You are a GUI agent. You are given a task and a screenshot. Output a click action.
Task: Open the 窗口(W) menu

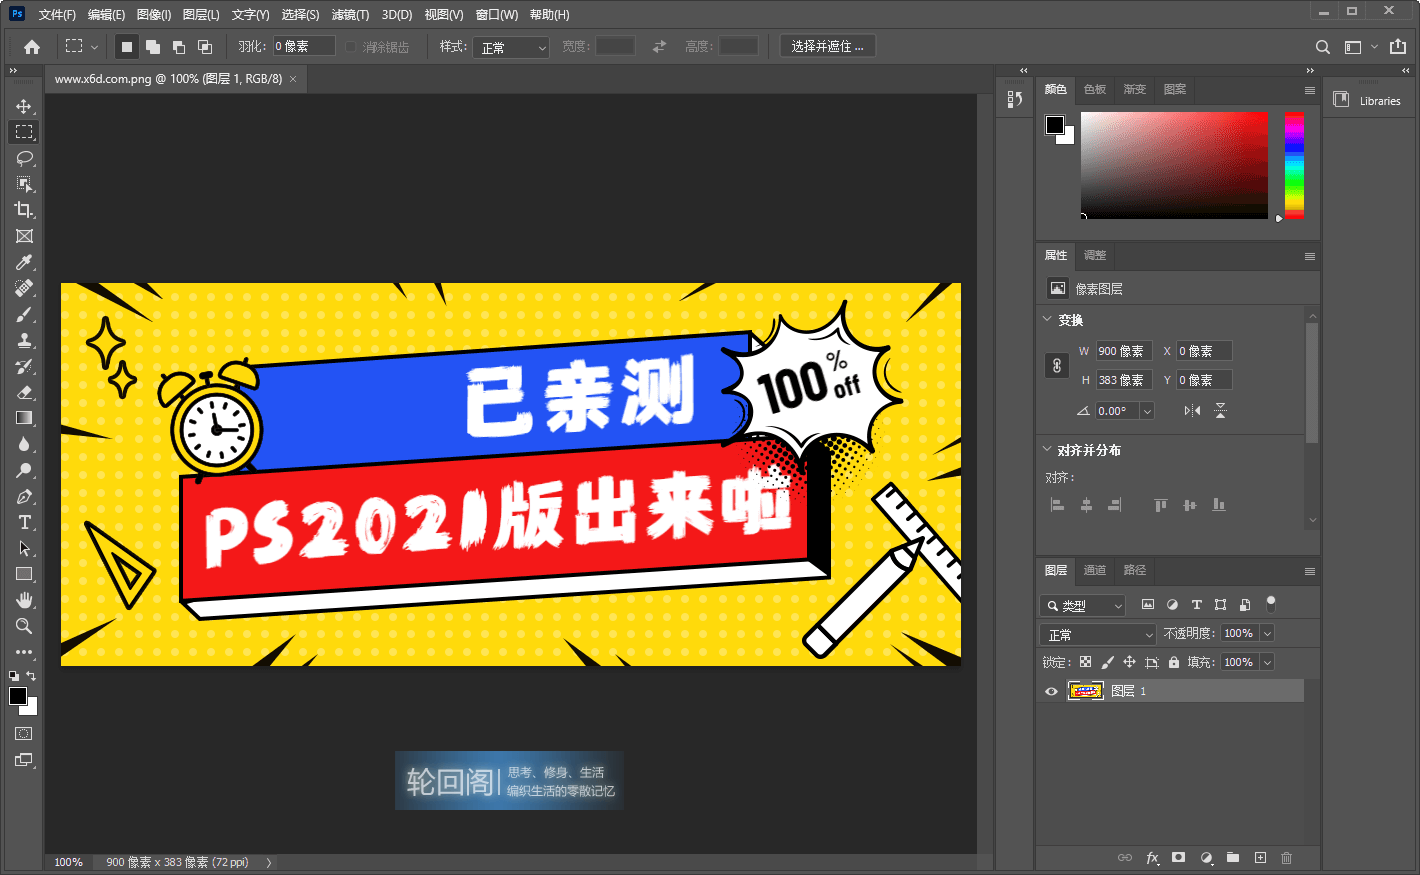coord(497,14)
